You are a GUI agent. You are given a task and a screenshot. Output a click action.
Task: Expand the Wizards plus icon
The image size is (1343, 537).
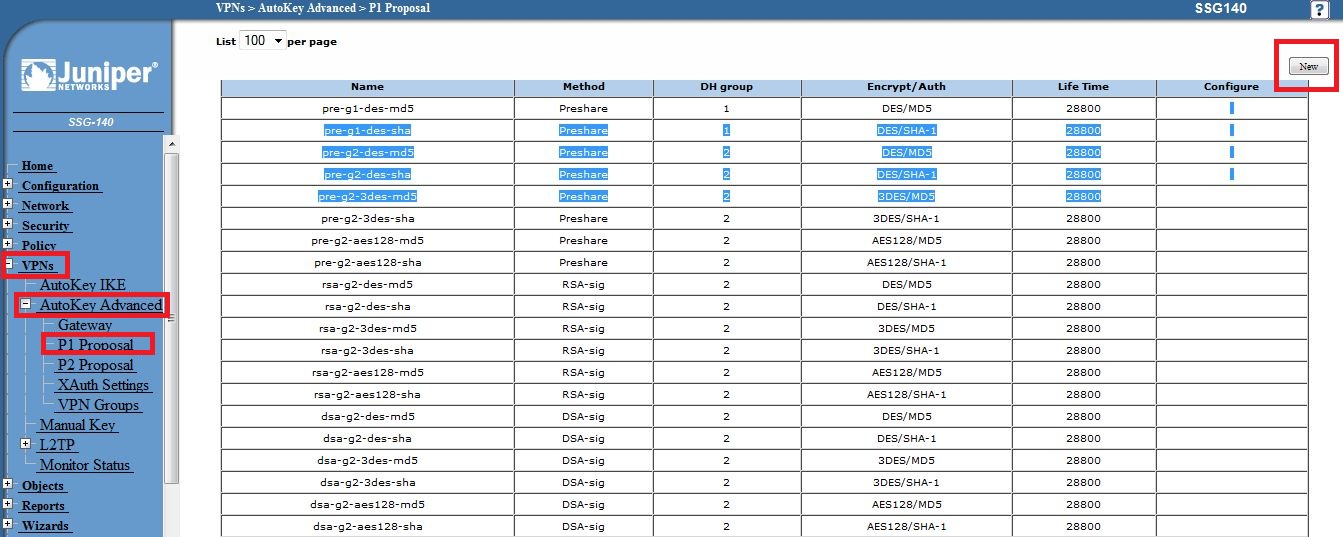tap(8, 525)
